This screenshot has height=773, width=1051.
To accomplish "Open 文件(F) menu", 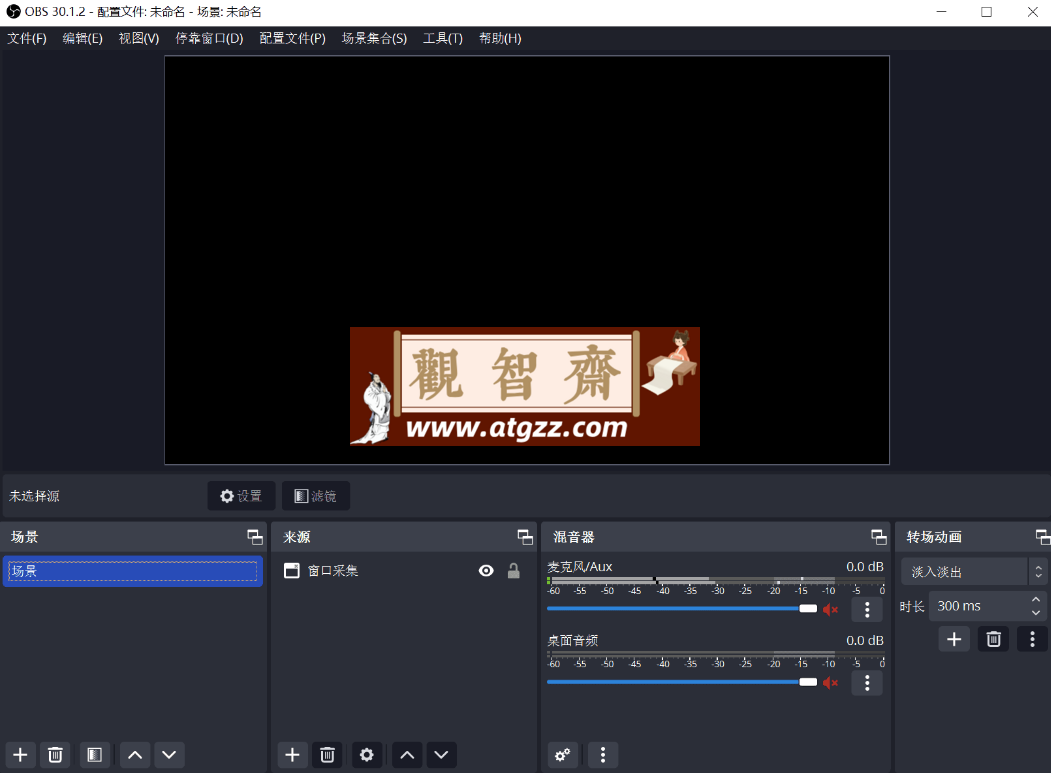I will (x=27, y=38).
